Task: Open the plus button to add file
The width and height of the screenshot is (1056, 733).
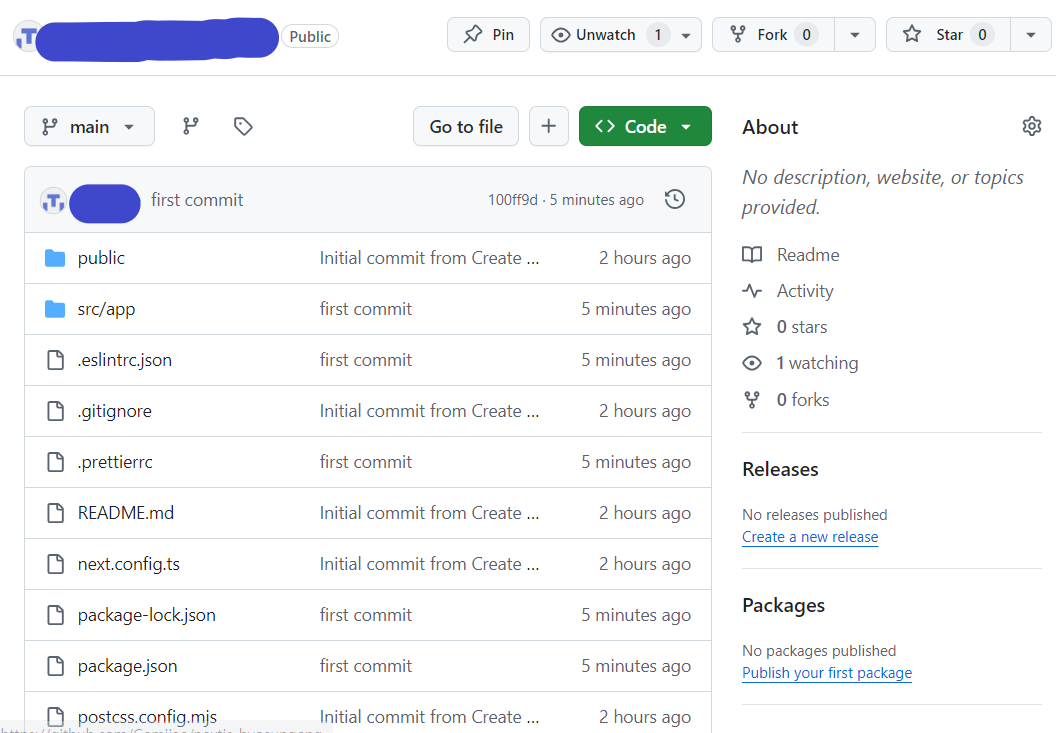Action: (548, 126)
